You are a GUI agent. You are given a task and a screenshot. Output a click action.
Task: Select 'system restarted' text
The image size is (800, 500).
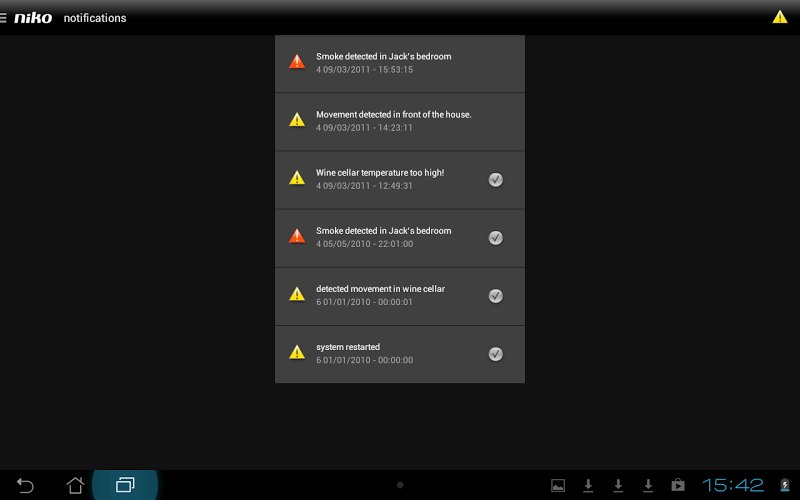[348, 347]
